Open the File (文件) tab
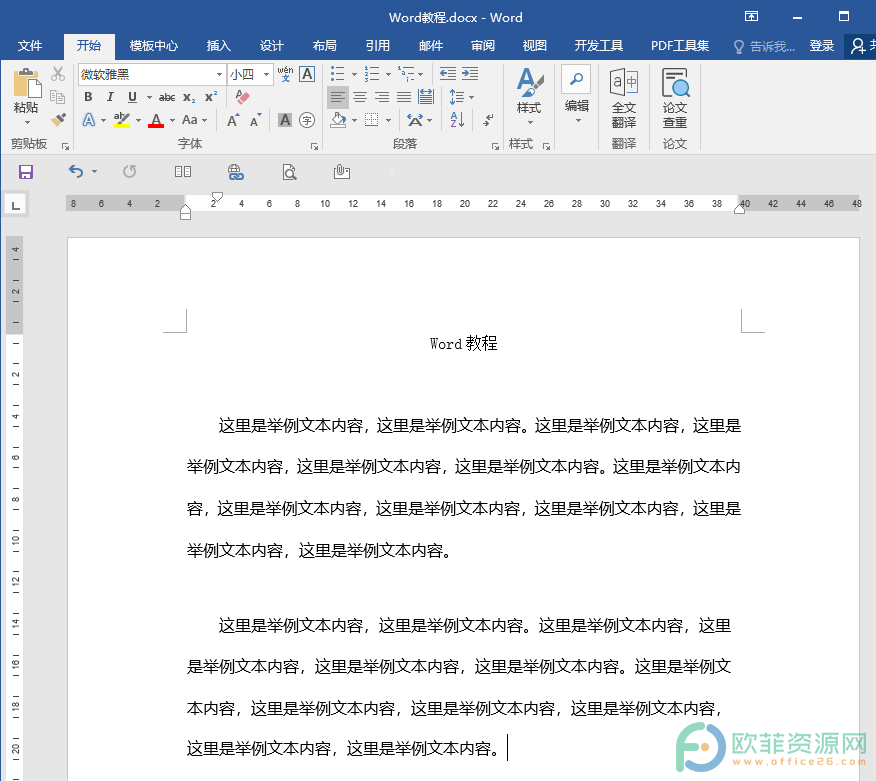Viewport: 876px width, 781px height. (x=30, y=46)
